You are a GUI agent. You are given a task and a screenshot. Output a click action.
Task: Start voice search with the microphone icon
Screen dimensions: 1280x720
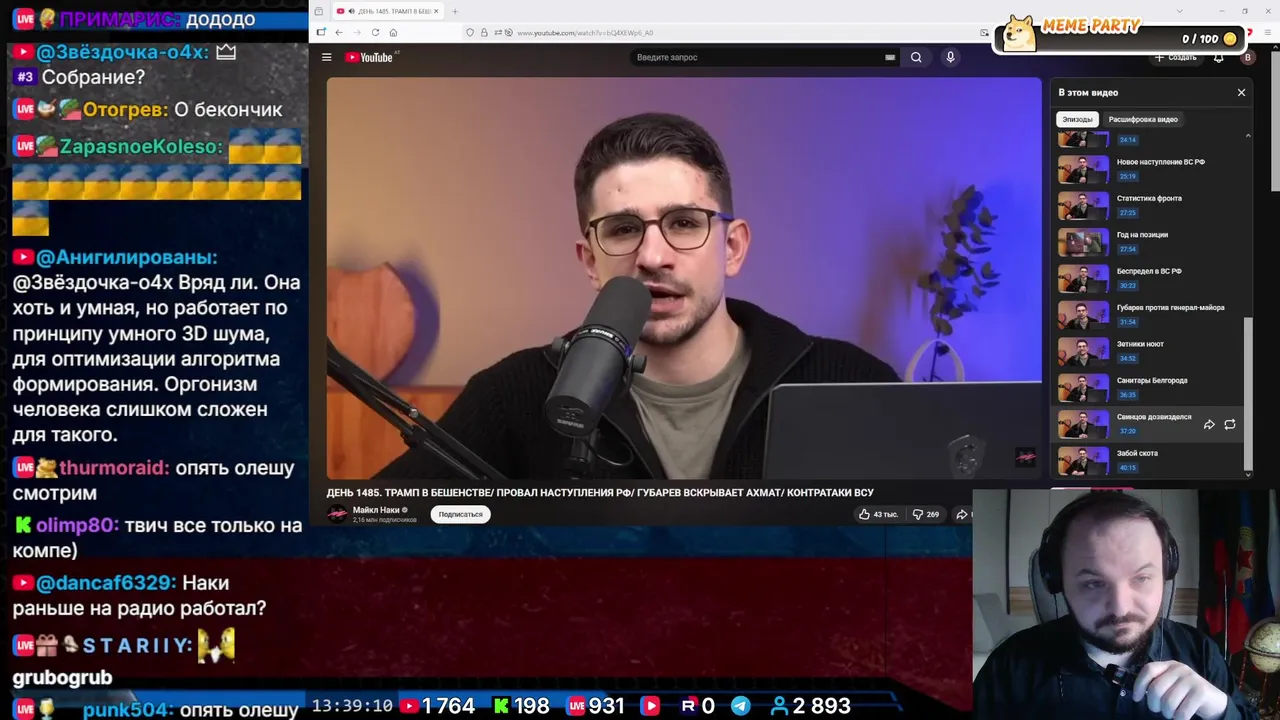click(950, 57)
